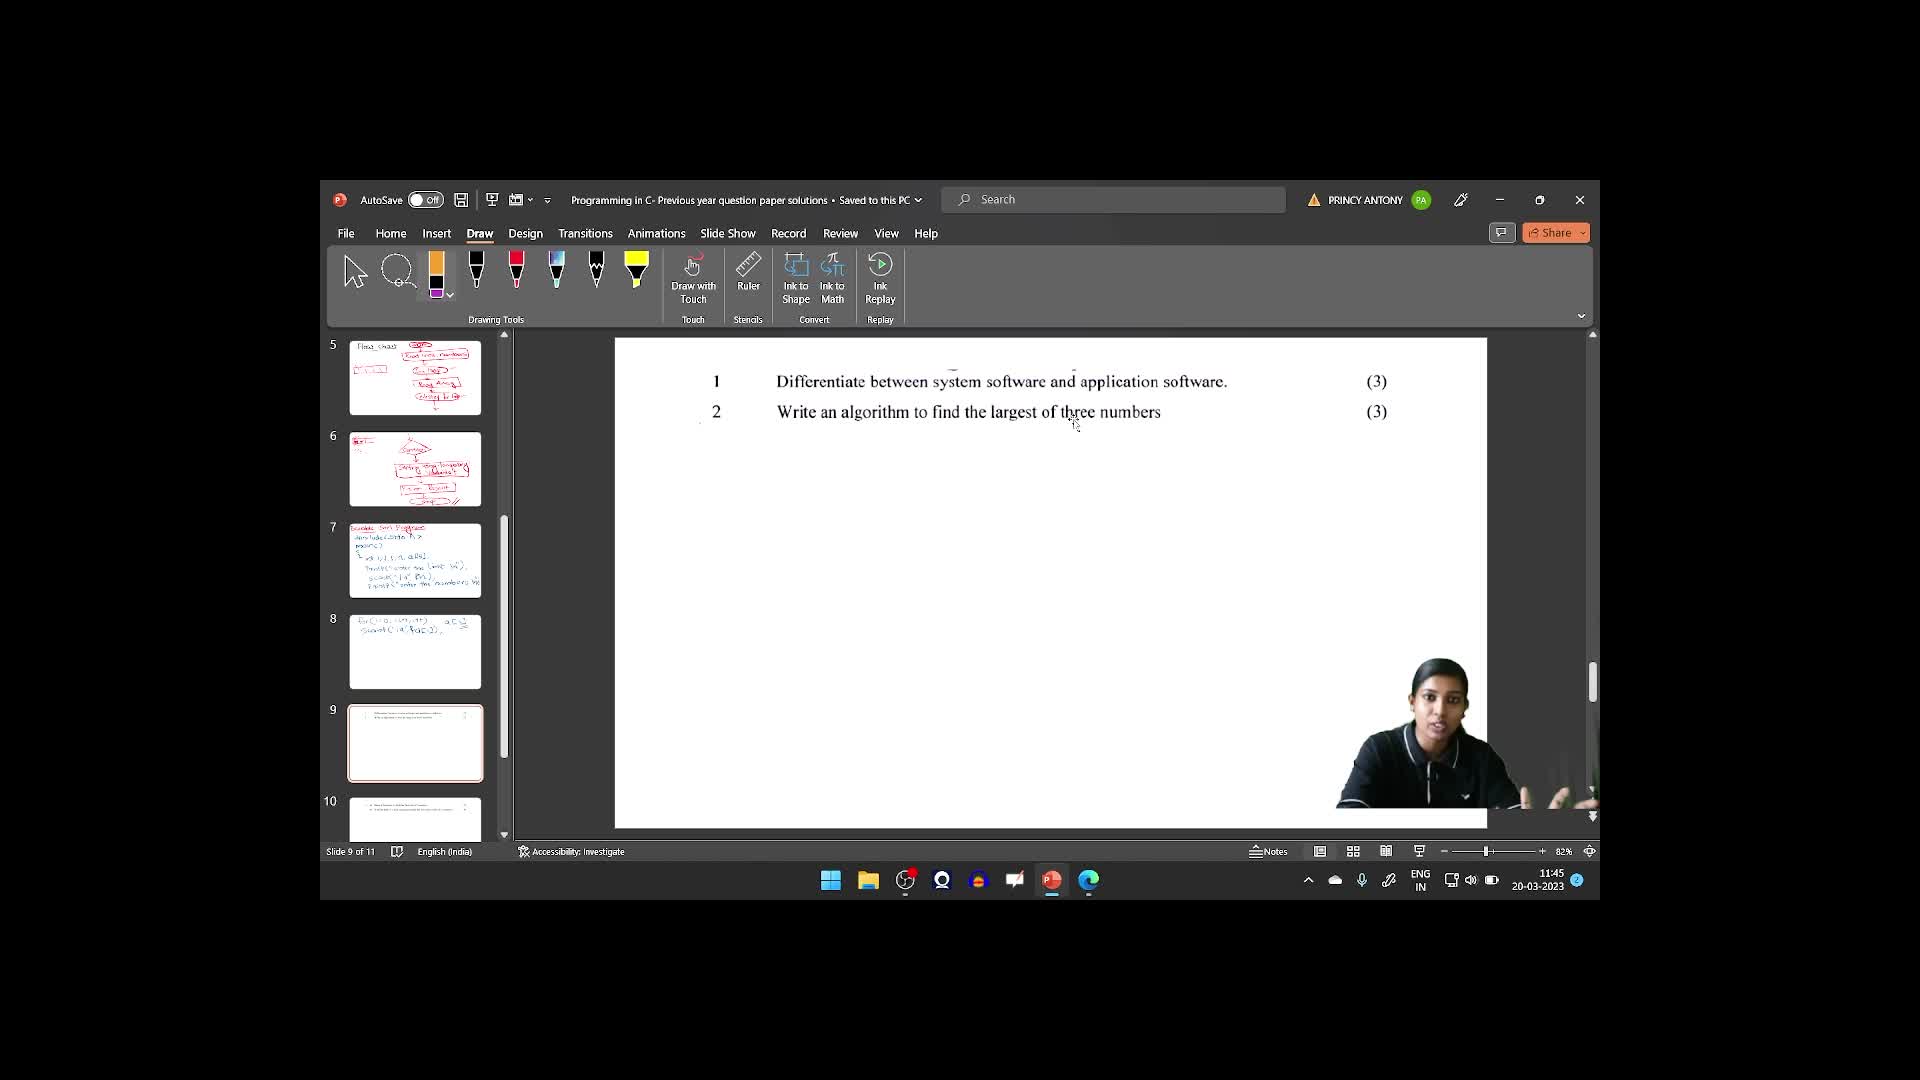This screenshot has height=1080, width=1920.
Task: Click the Share button
Action: 1550,233
